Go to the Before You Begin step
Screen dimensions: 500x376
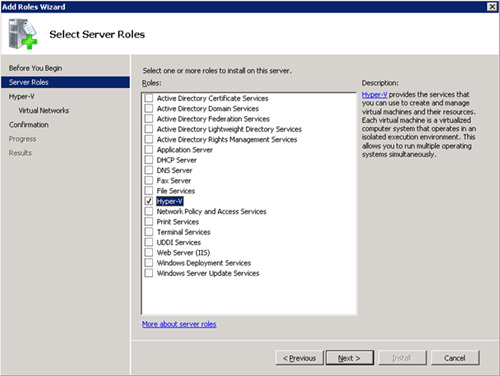point(35,68)
